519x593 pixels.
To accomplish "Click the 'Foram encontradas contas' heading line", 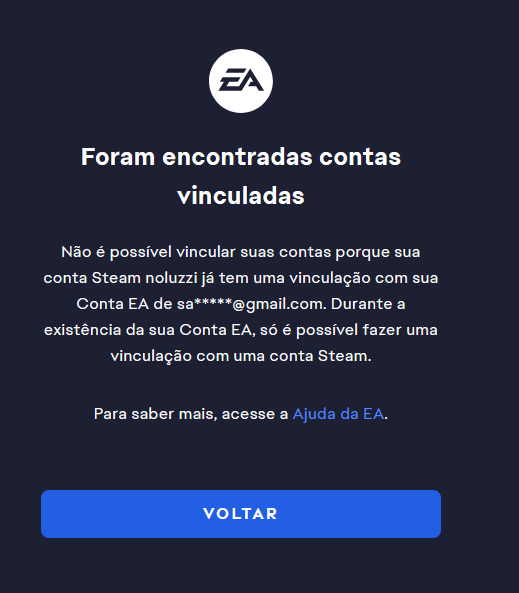I will tap(241, 157).
